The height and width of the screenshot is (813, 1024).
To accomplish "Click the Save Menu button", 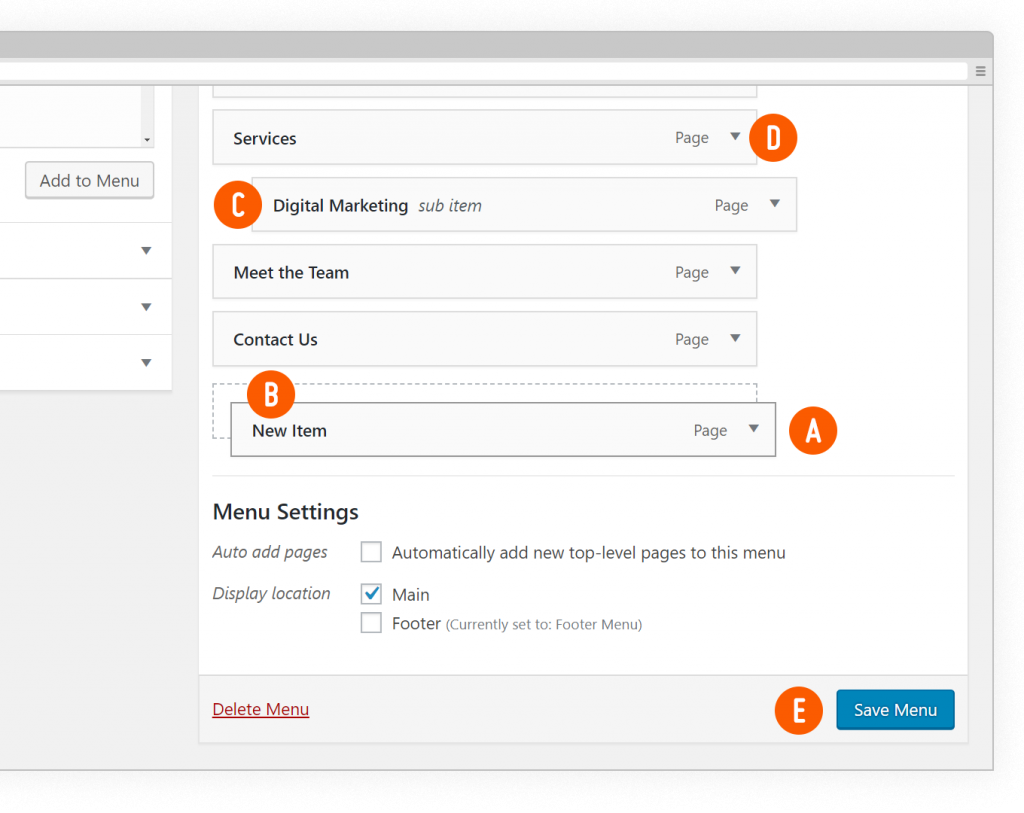I will pyautogui.click(x=895, y=710).
